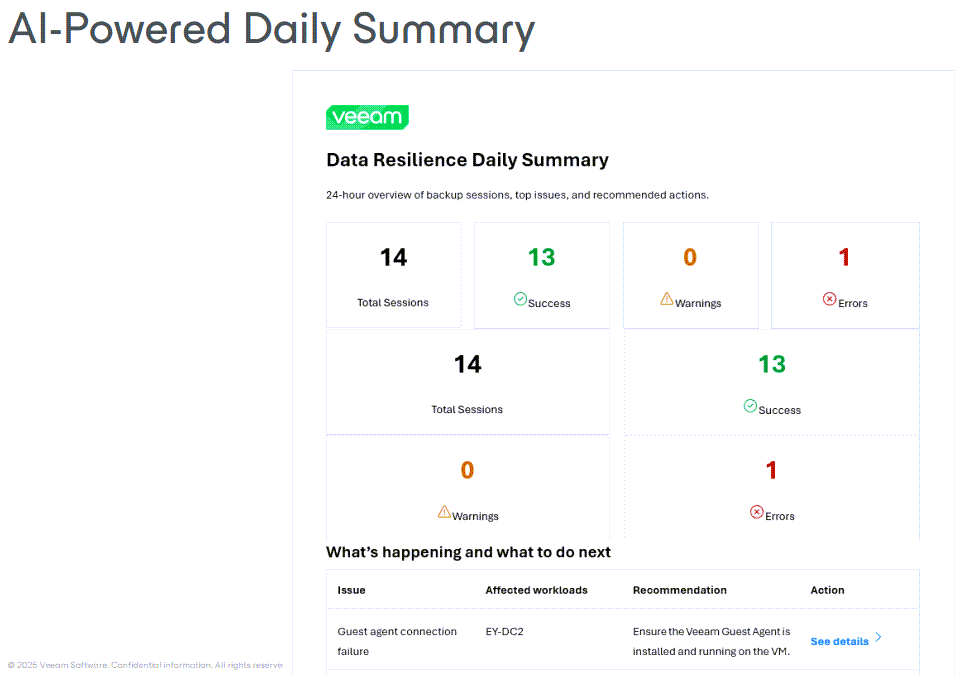Image resolution: width=973 pixels, height=681 pixels.
Task: Click the EY-DC2 affected workload entry
Action: (505, 632)
